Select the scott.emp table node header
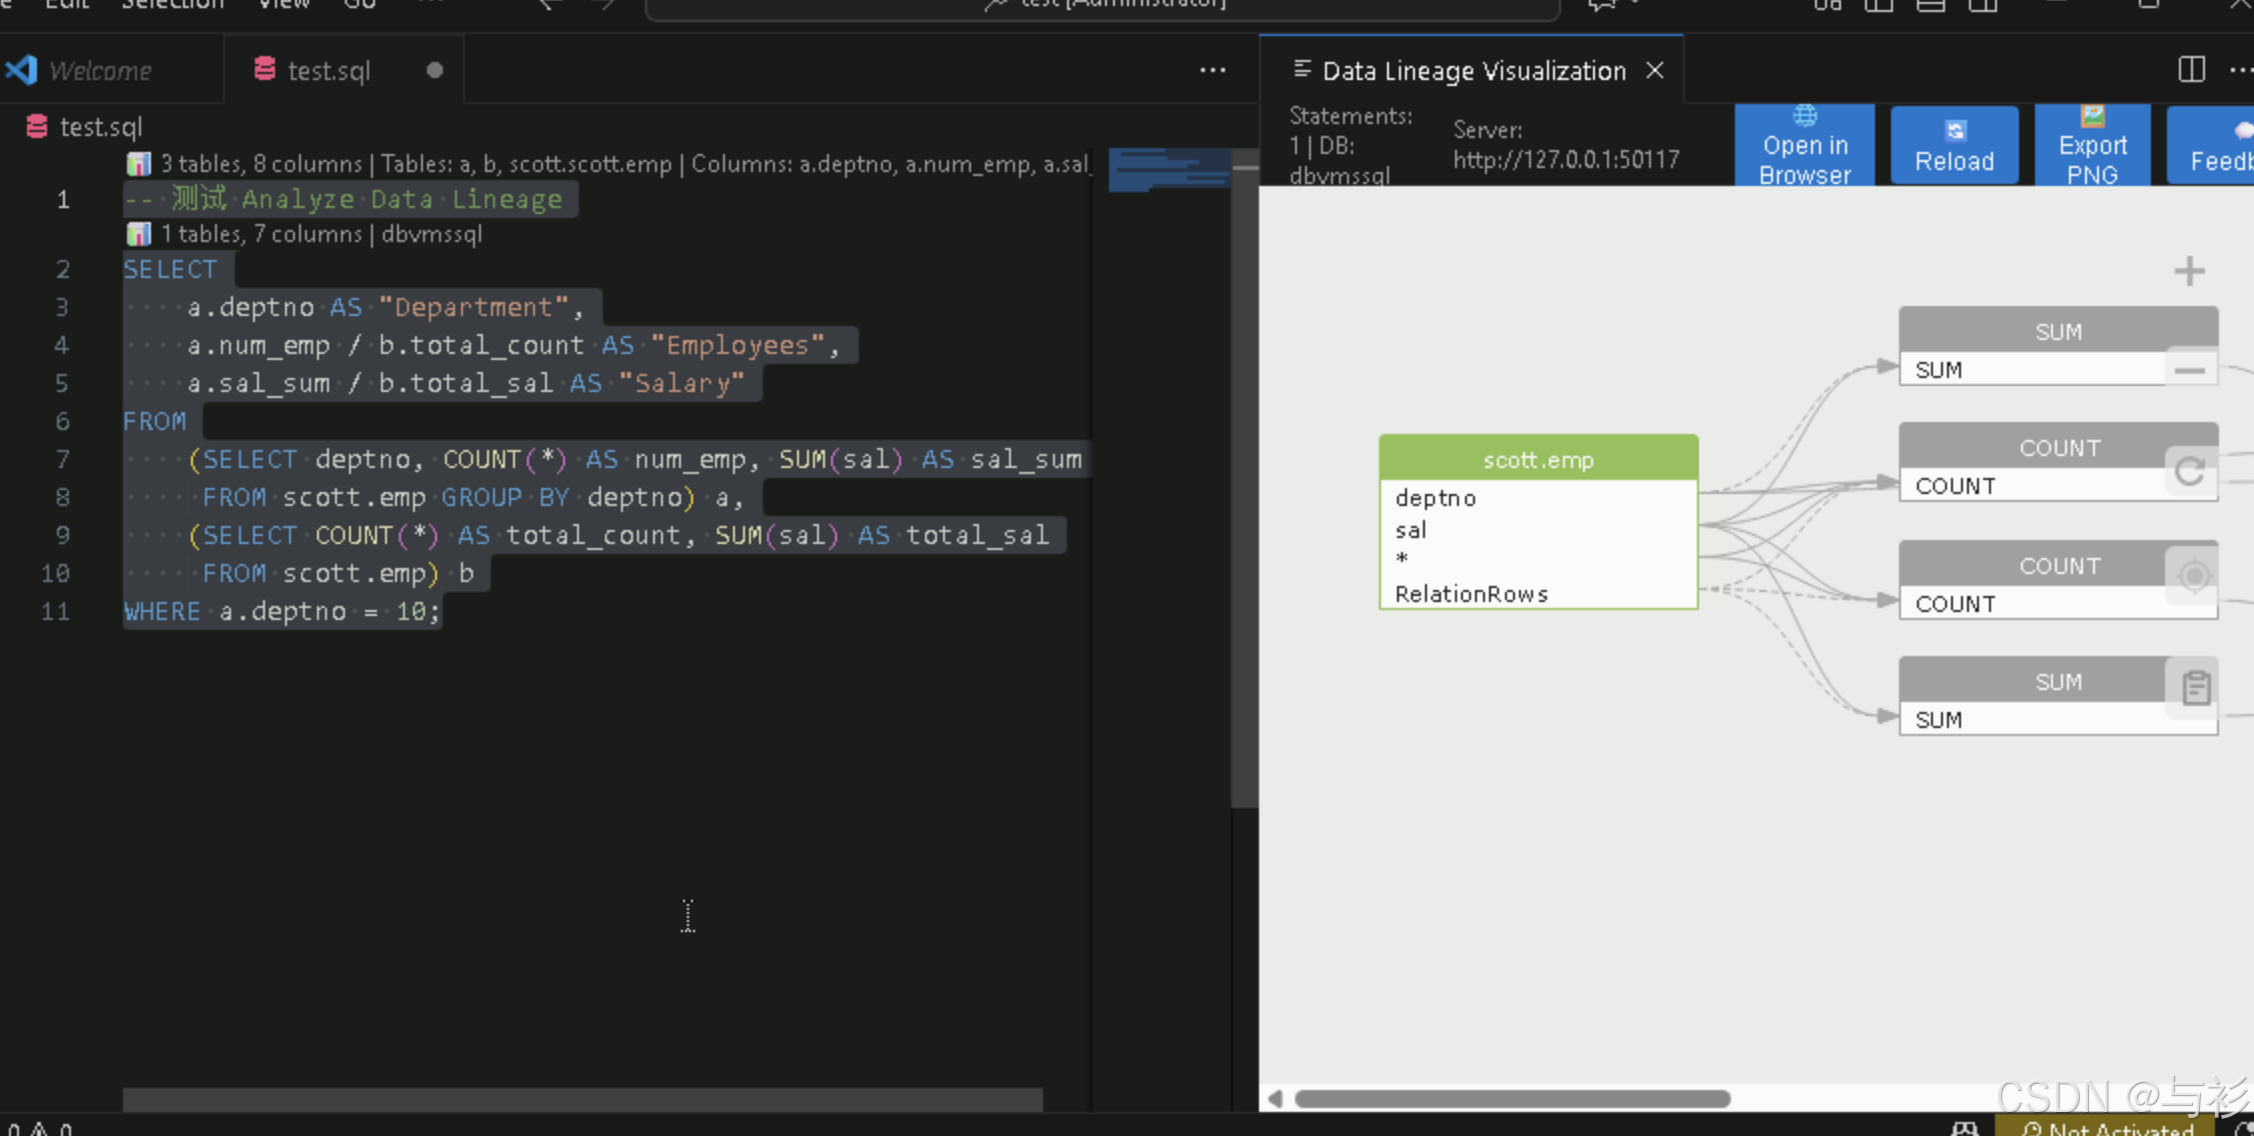Screen dimensions: 2254x1136 1538,460
